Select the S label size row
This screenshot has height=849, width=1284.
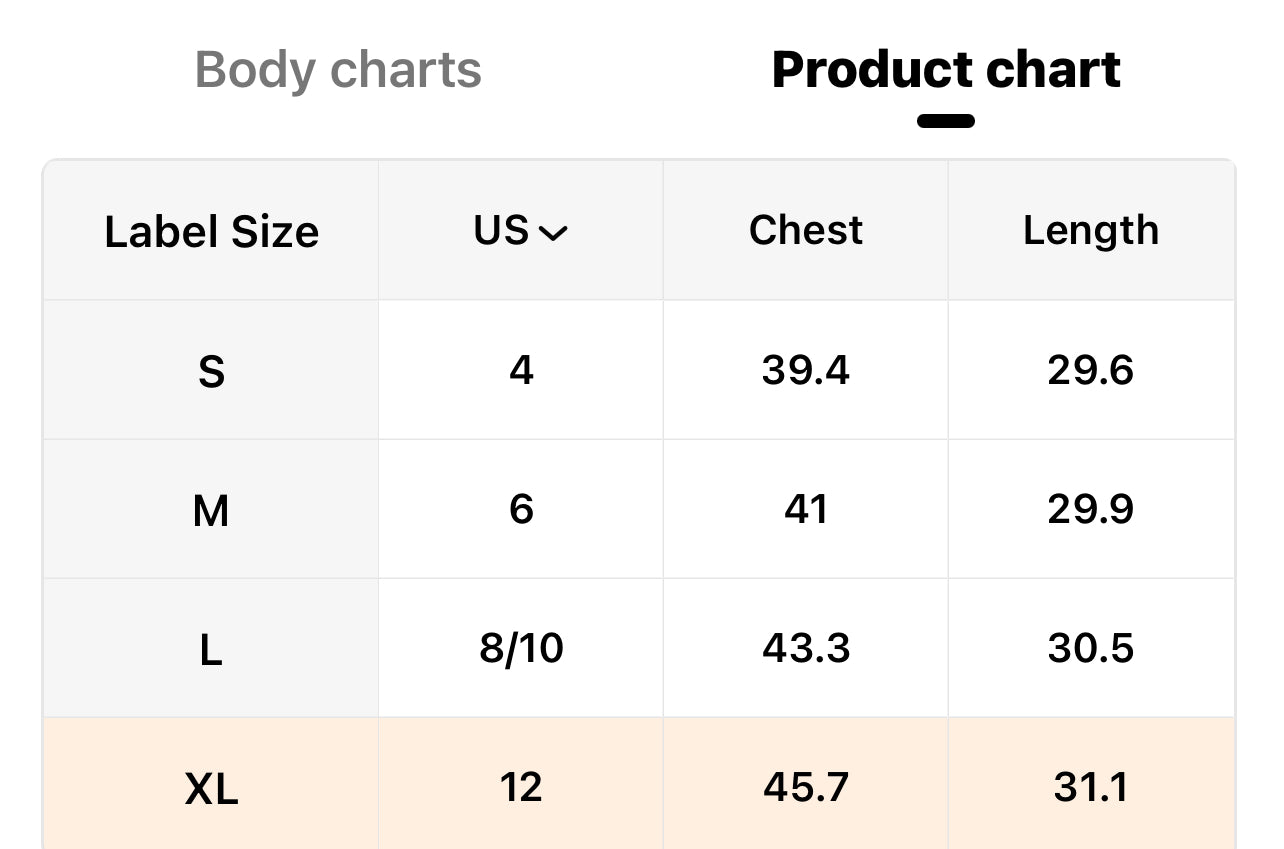(211, 372)
